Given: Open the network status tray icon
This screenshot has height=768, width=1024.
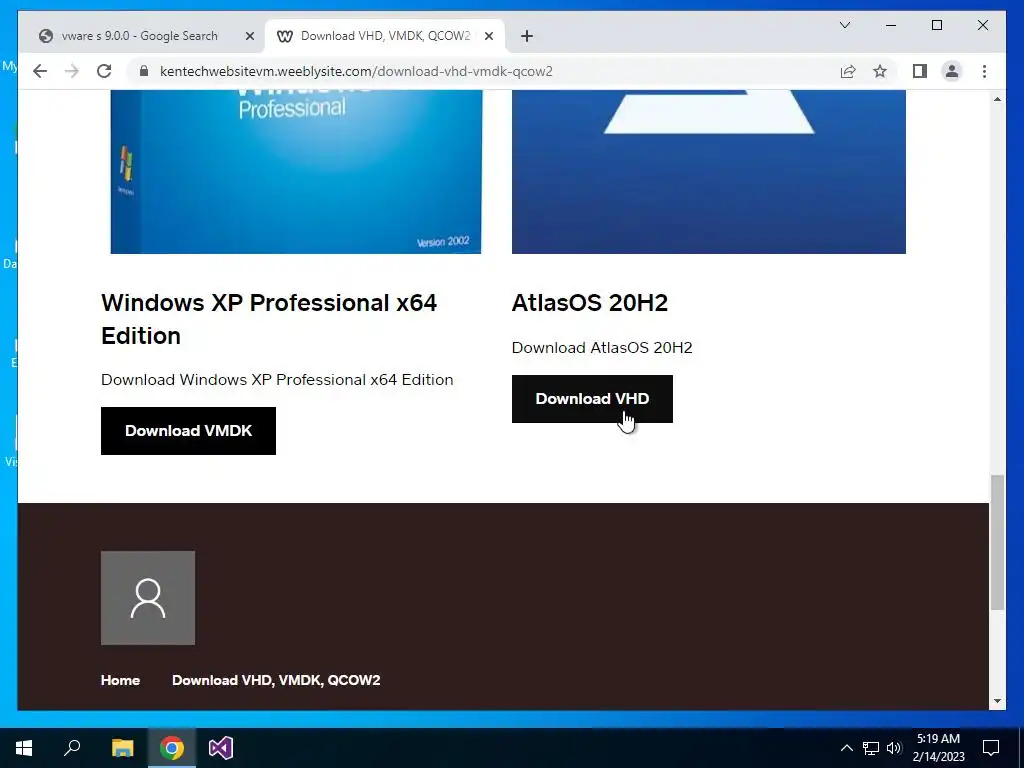Looking at the screenshot, I should [871, 748].
